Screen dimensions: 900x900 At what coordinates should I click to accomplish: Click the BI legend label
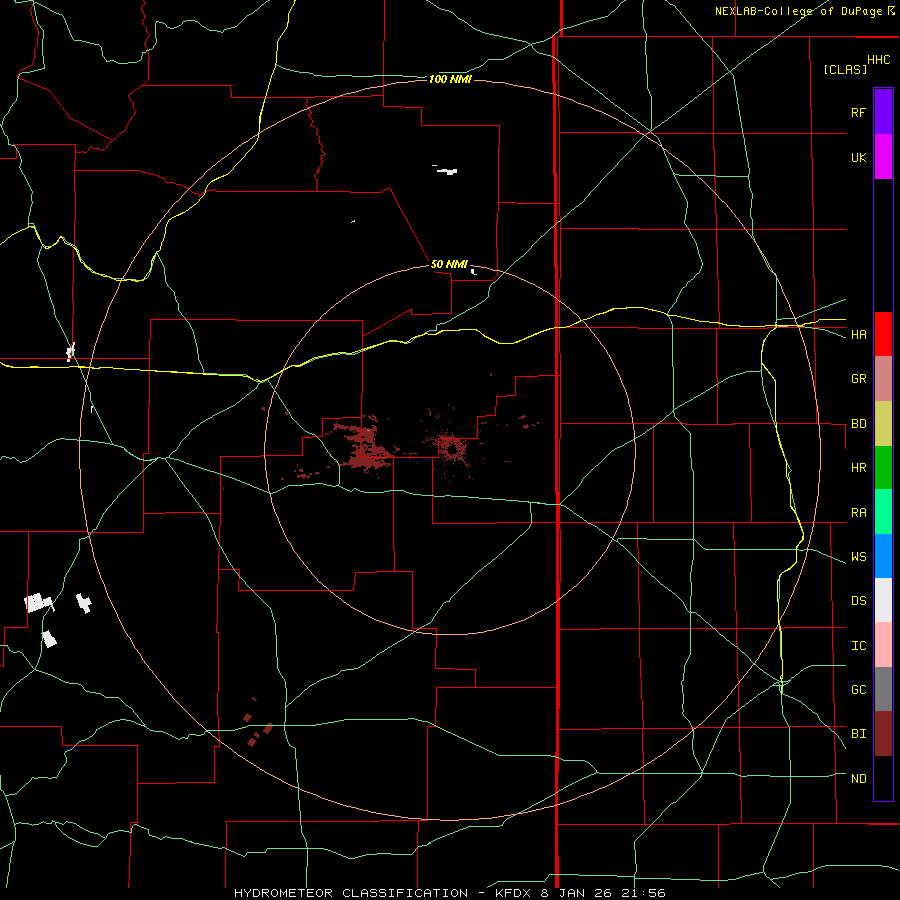(858, 734)
